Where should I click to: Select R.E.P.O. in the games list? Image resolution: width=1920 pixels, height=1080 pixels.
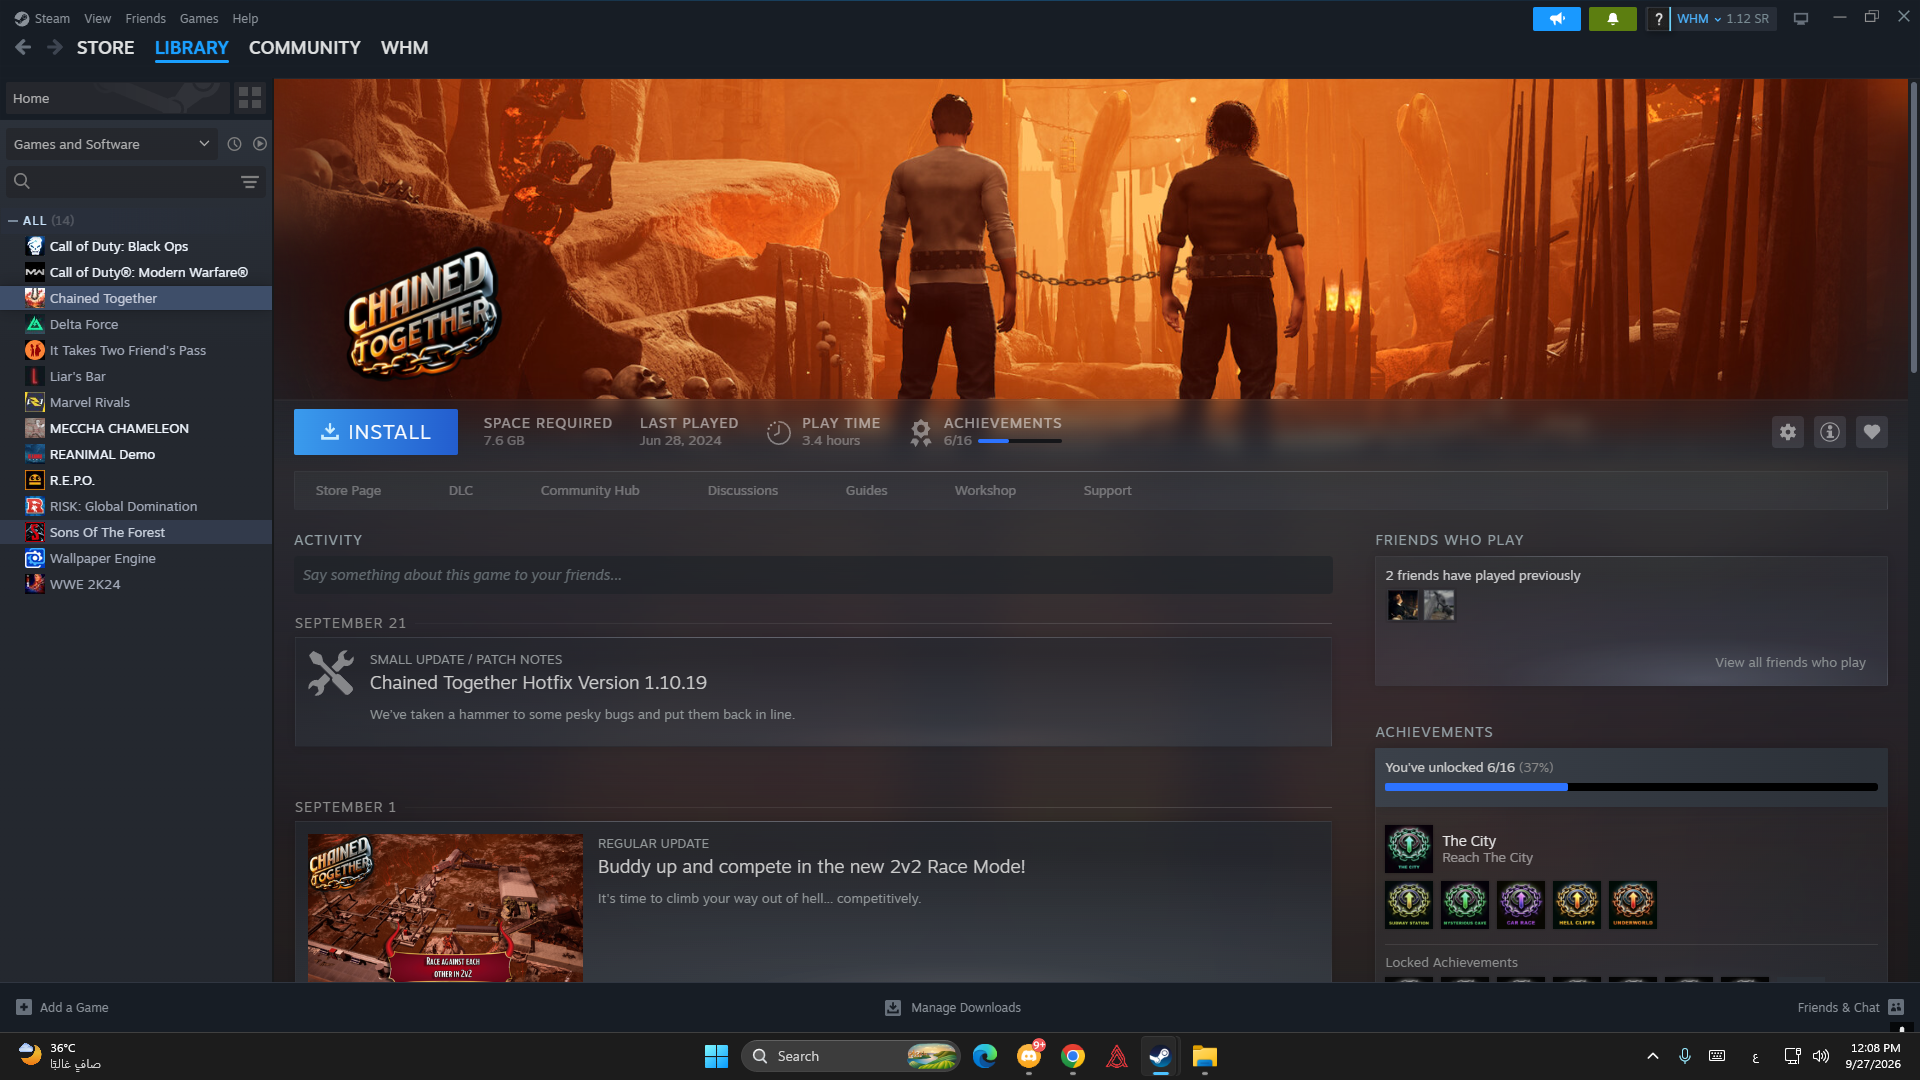click(136, 480)
